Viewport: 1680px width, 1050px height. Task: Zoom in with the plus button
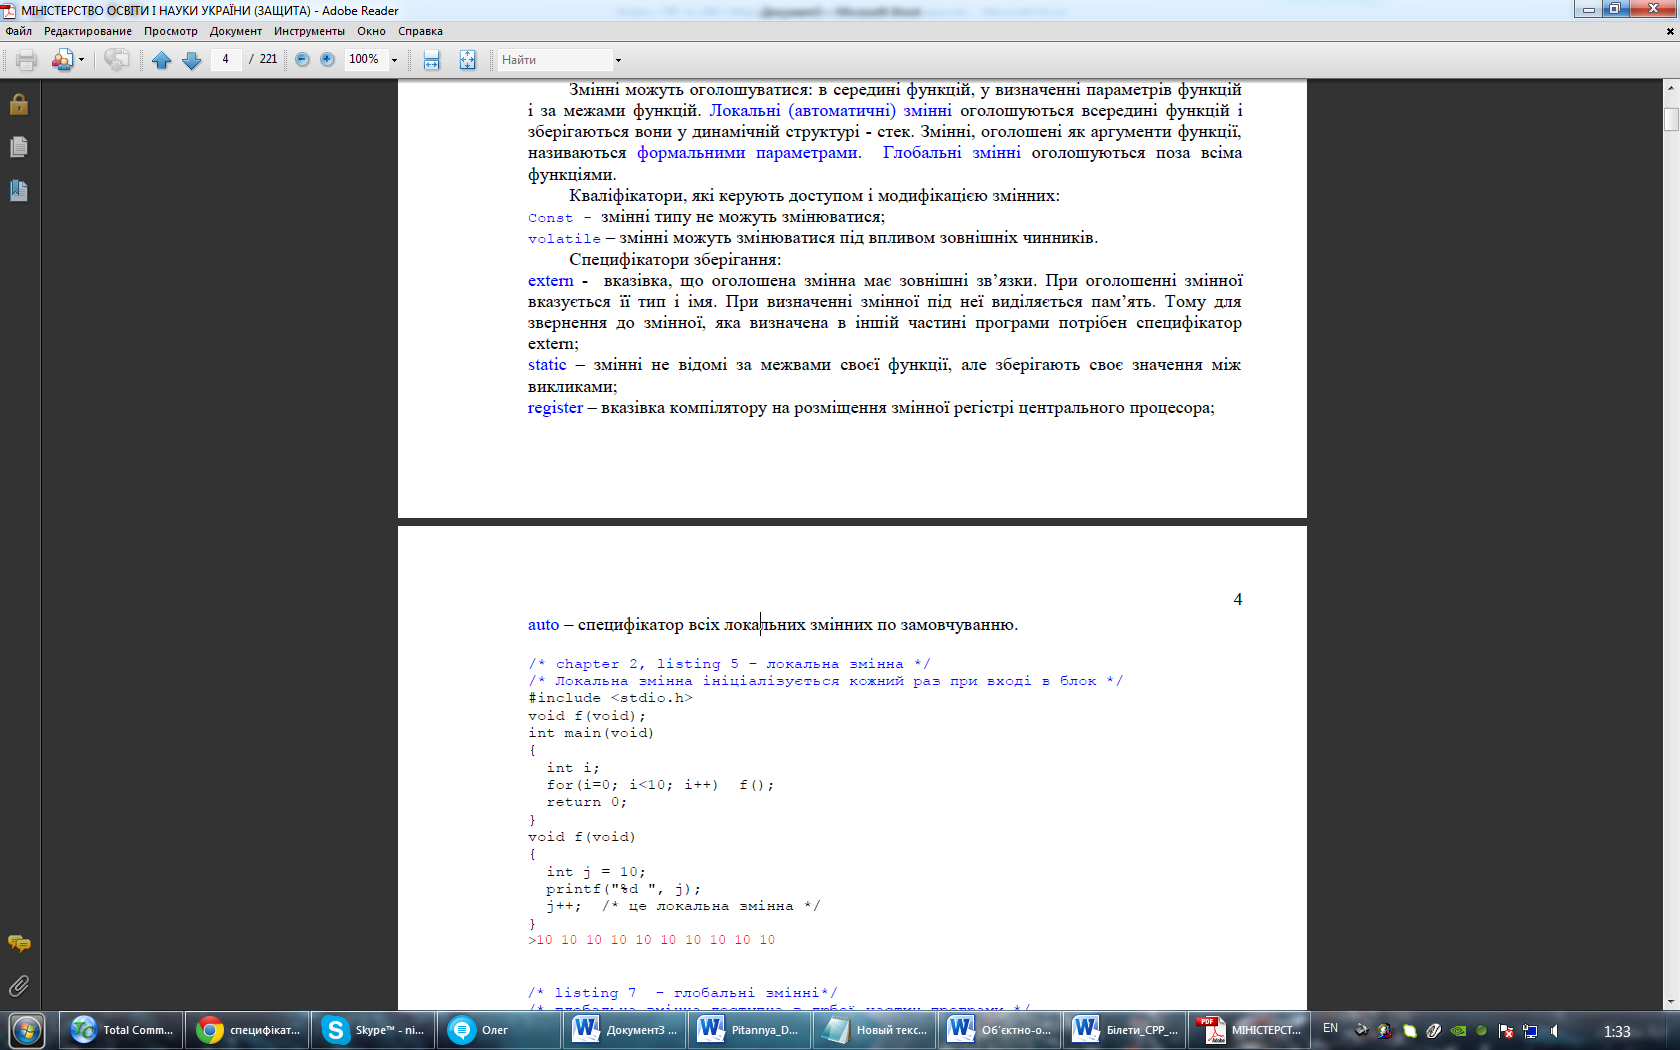(327, 60)
